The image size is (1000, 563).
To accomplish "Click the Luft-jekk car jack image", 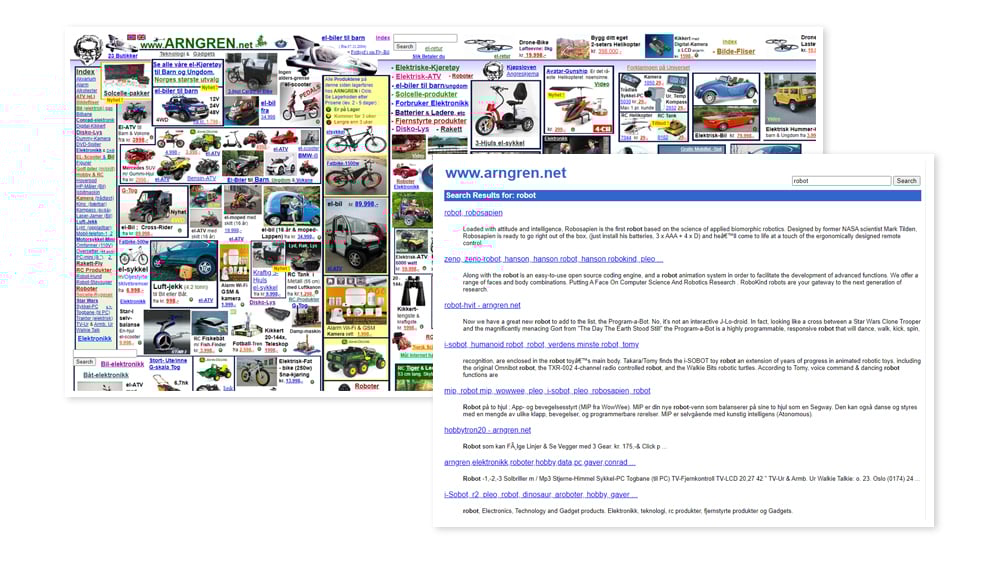I will (185, 261).
